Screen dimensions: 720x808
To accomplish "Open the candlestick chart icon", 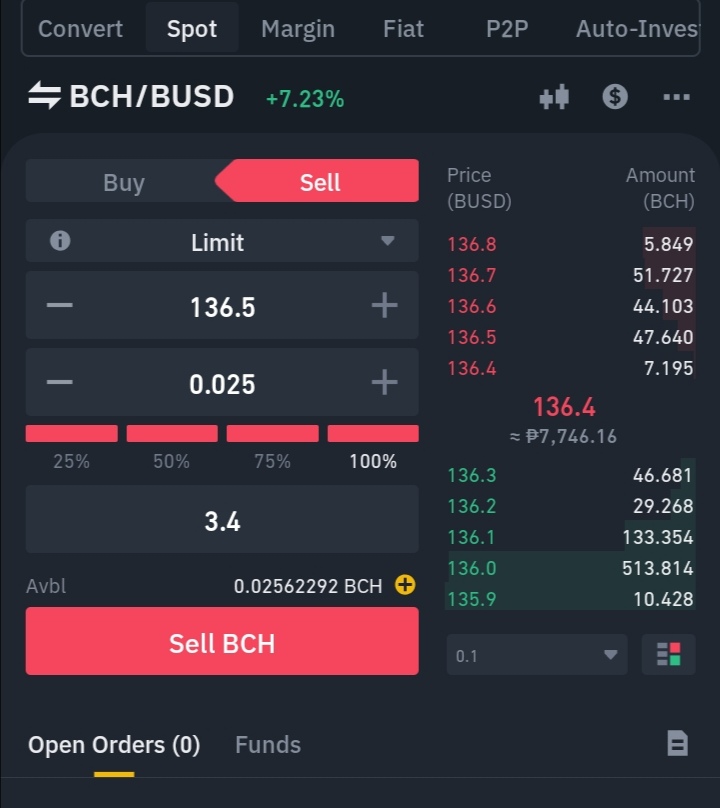I will (554, 97).
